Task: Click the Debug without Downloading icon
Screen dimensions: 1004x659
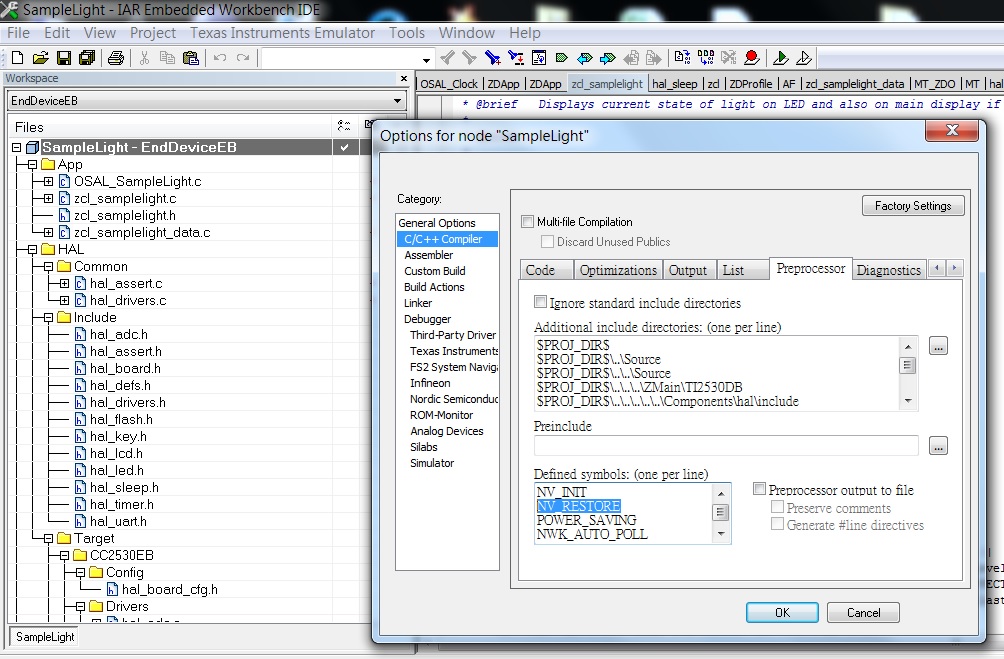Action: (804, 58)
